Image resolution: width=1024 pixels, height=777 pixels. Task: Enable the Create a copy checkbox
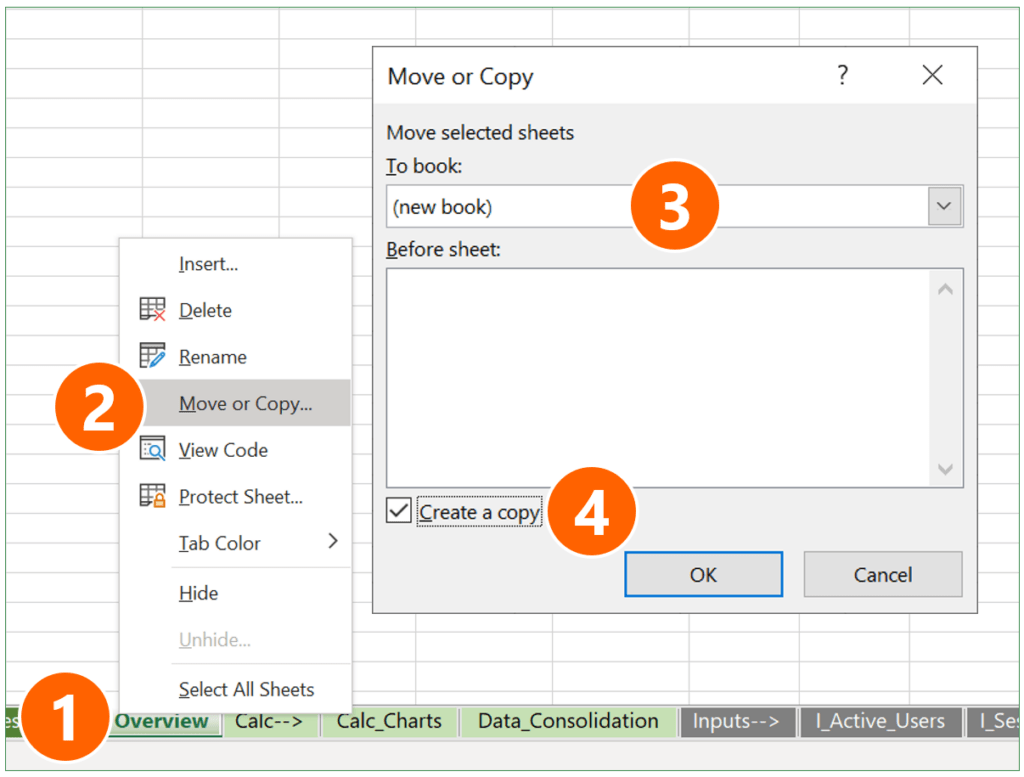pos(398,511)
